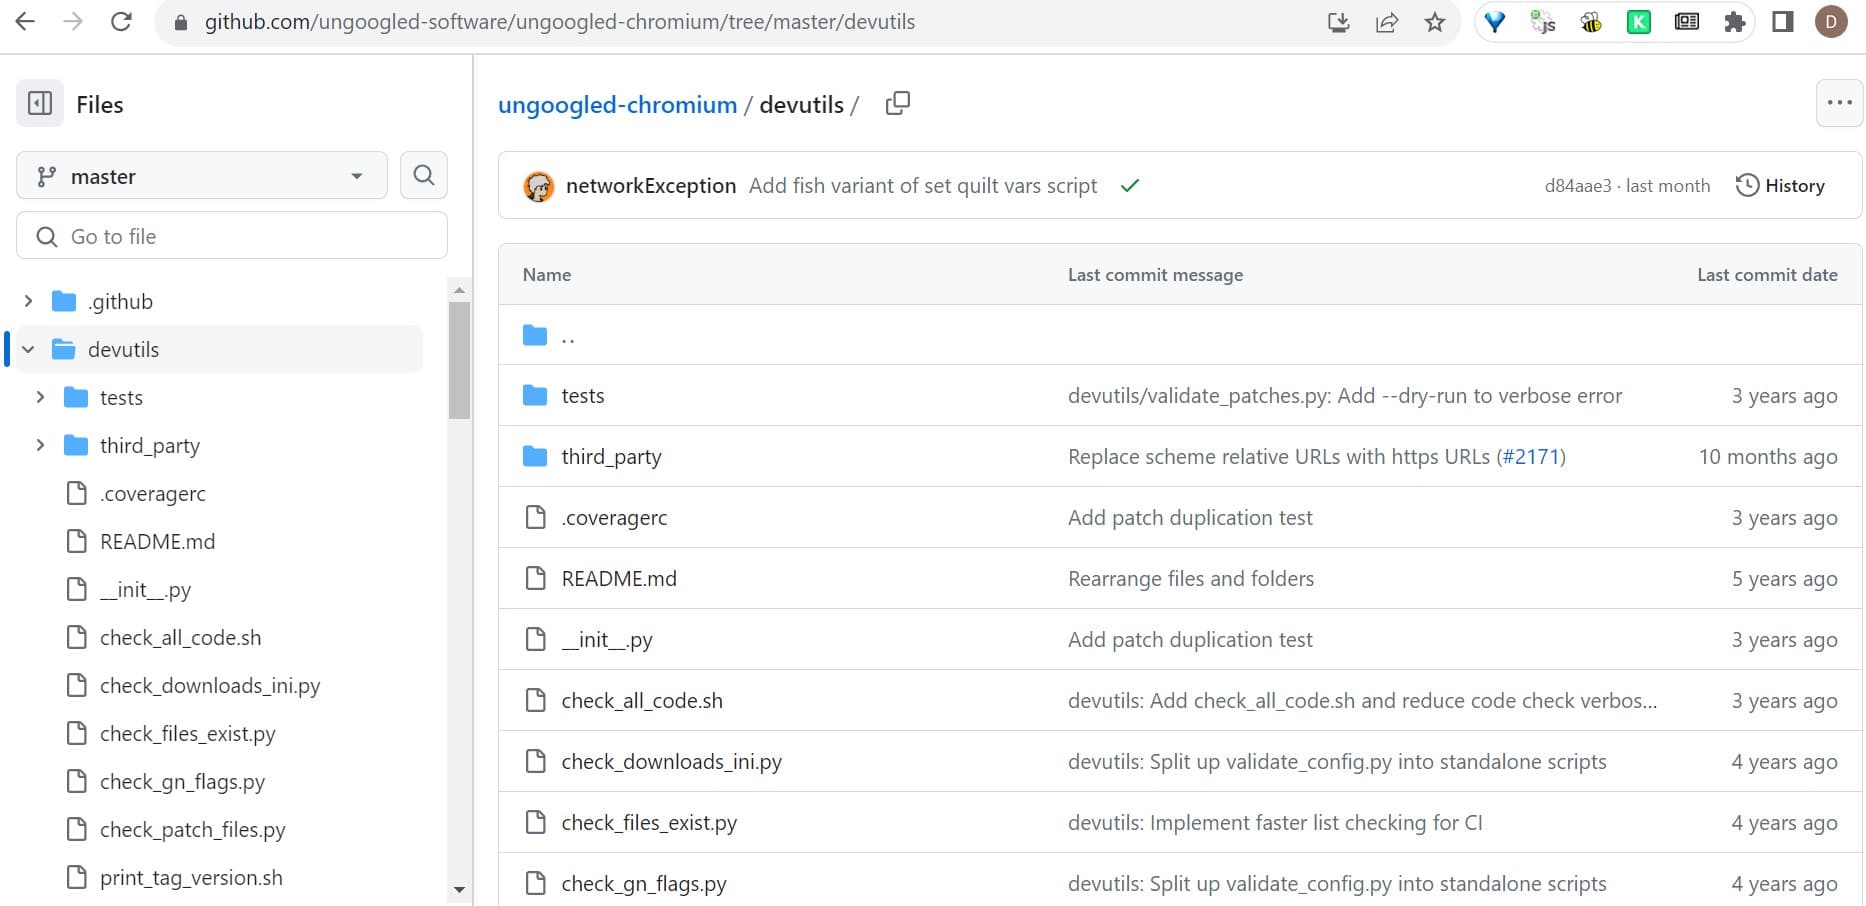Open the reader mode extension icon
Image resolution: width=1866 pixels, height=906 pixels.
click(1687, 22)
